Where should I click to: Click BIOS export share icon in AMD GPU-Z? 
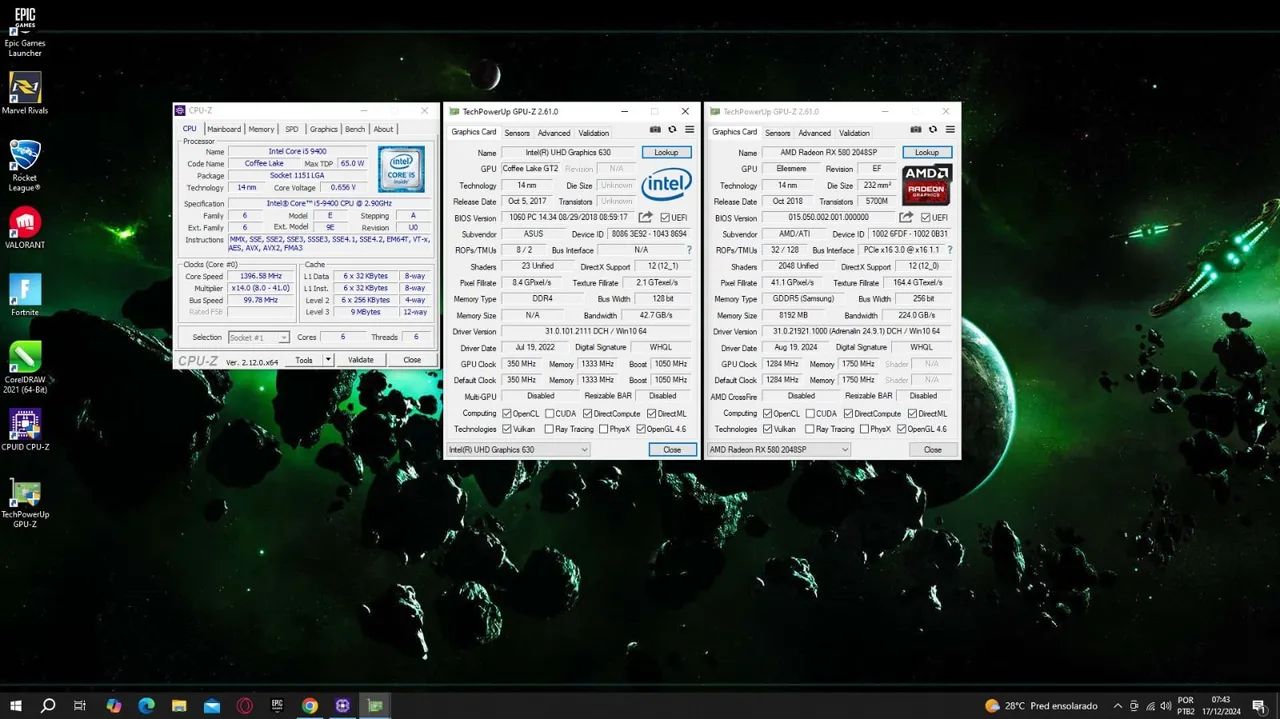pos(906,217)
